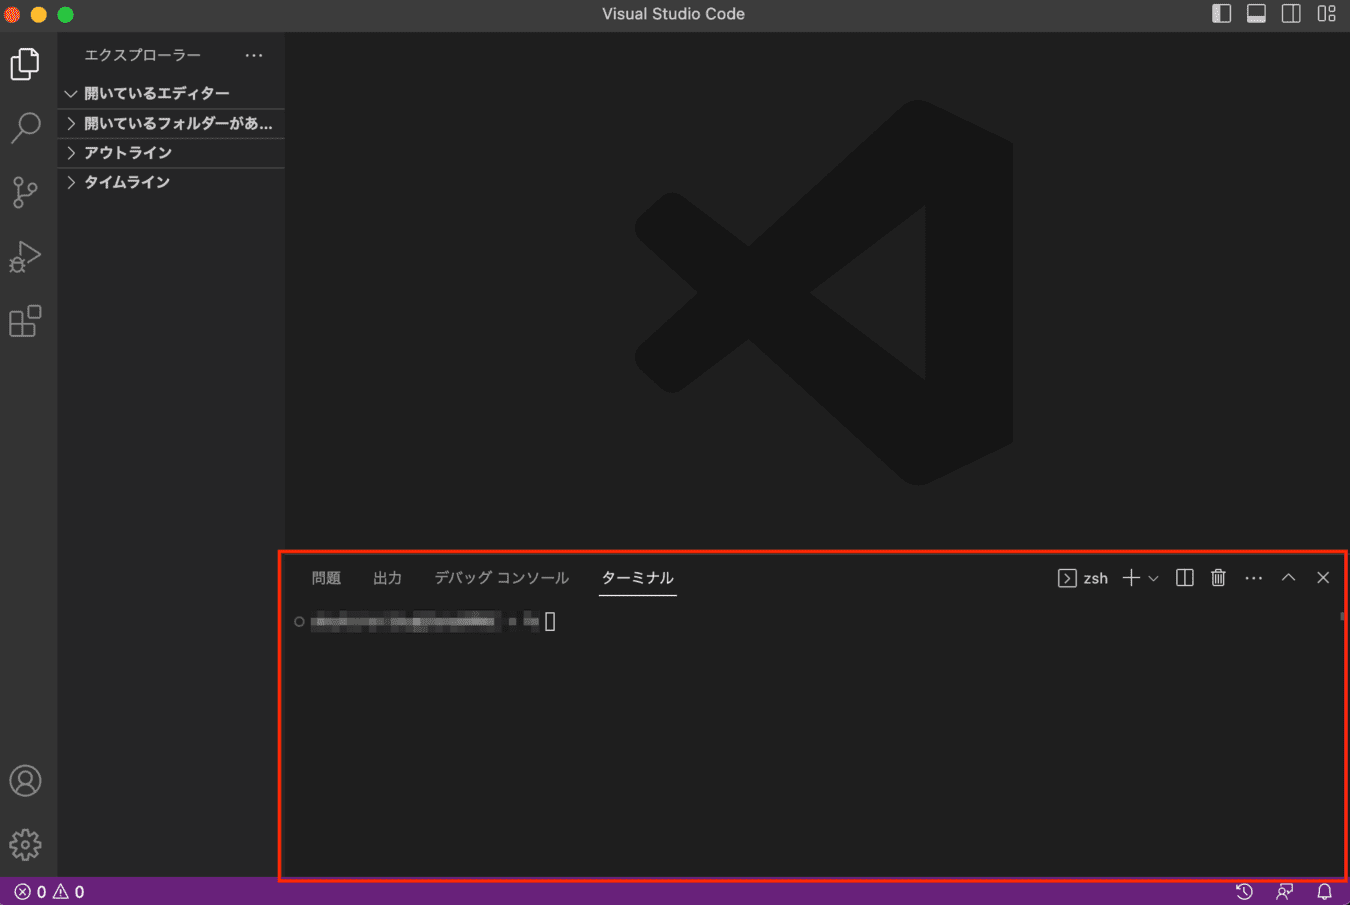This screenshot has height=905, width=1350.
Task: Switch to the 出力 panel tab
Action: point(387,578)
